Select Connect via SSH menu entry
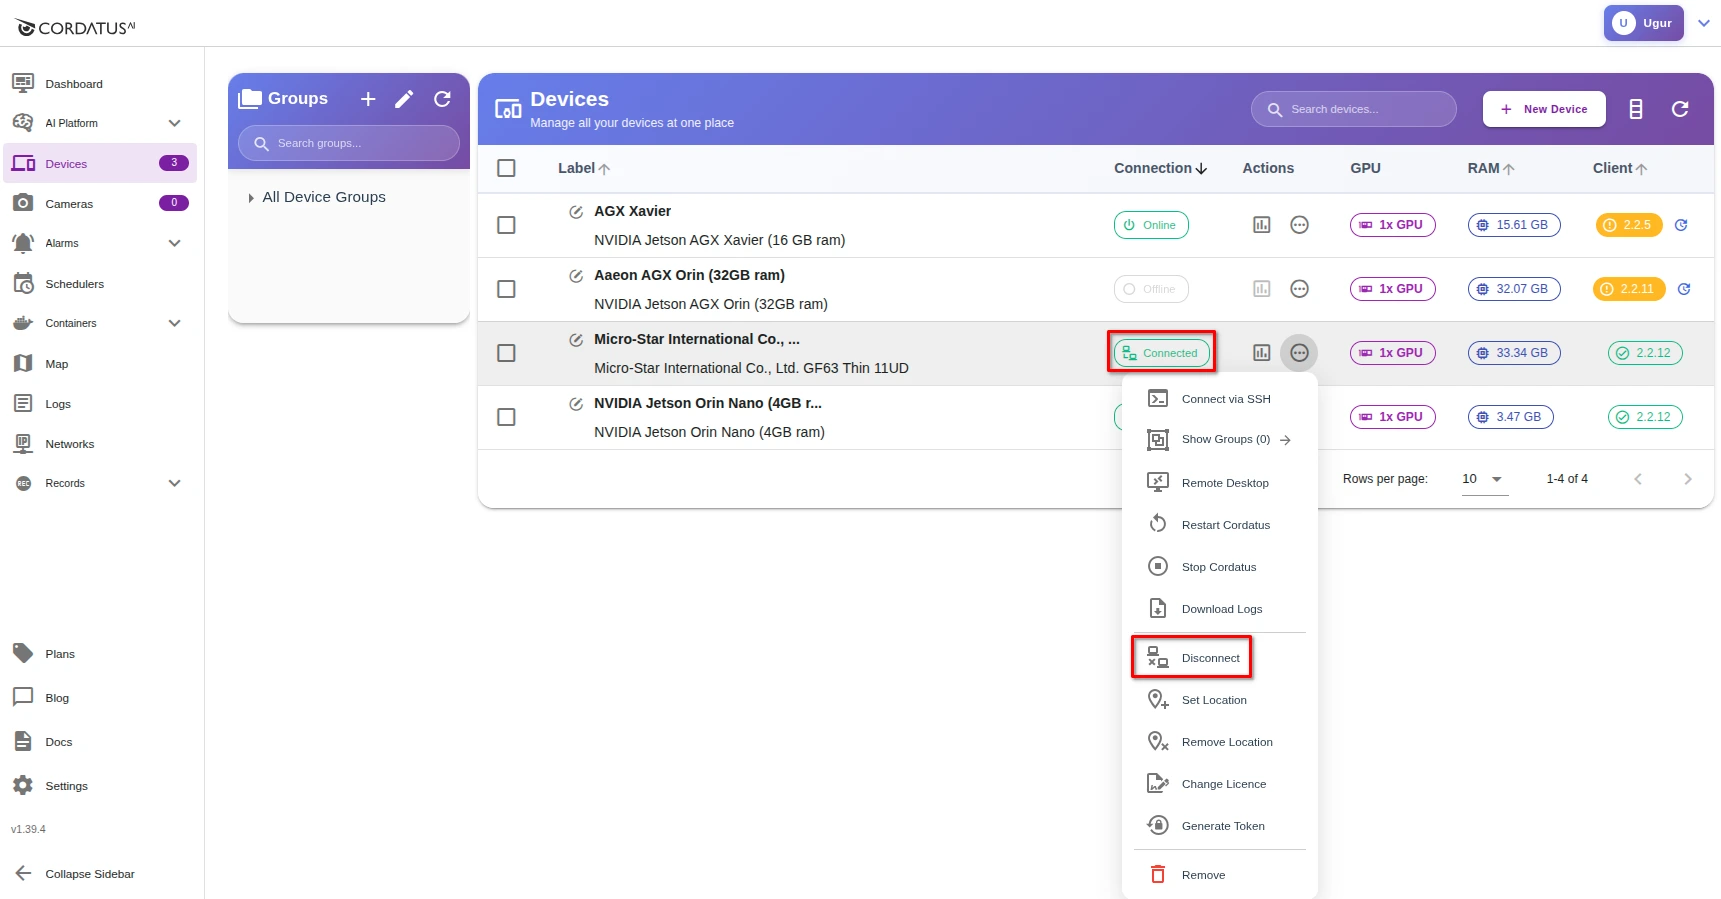The height and width of the screenshot is (899, 1721). click(1225, 399)
